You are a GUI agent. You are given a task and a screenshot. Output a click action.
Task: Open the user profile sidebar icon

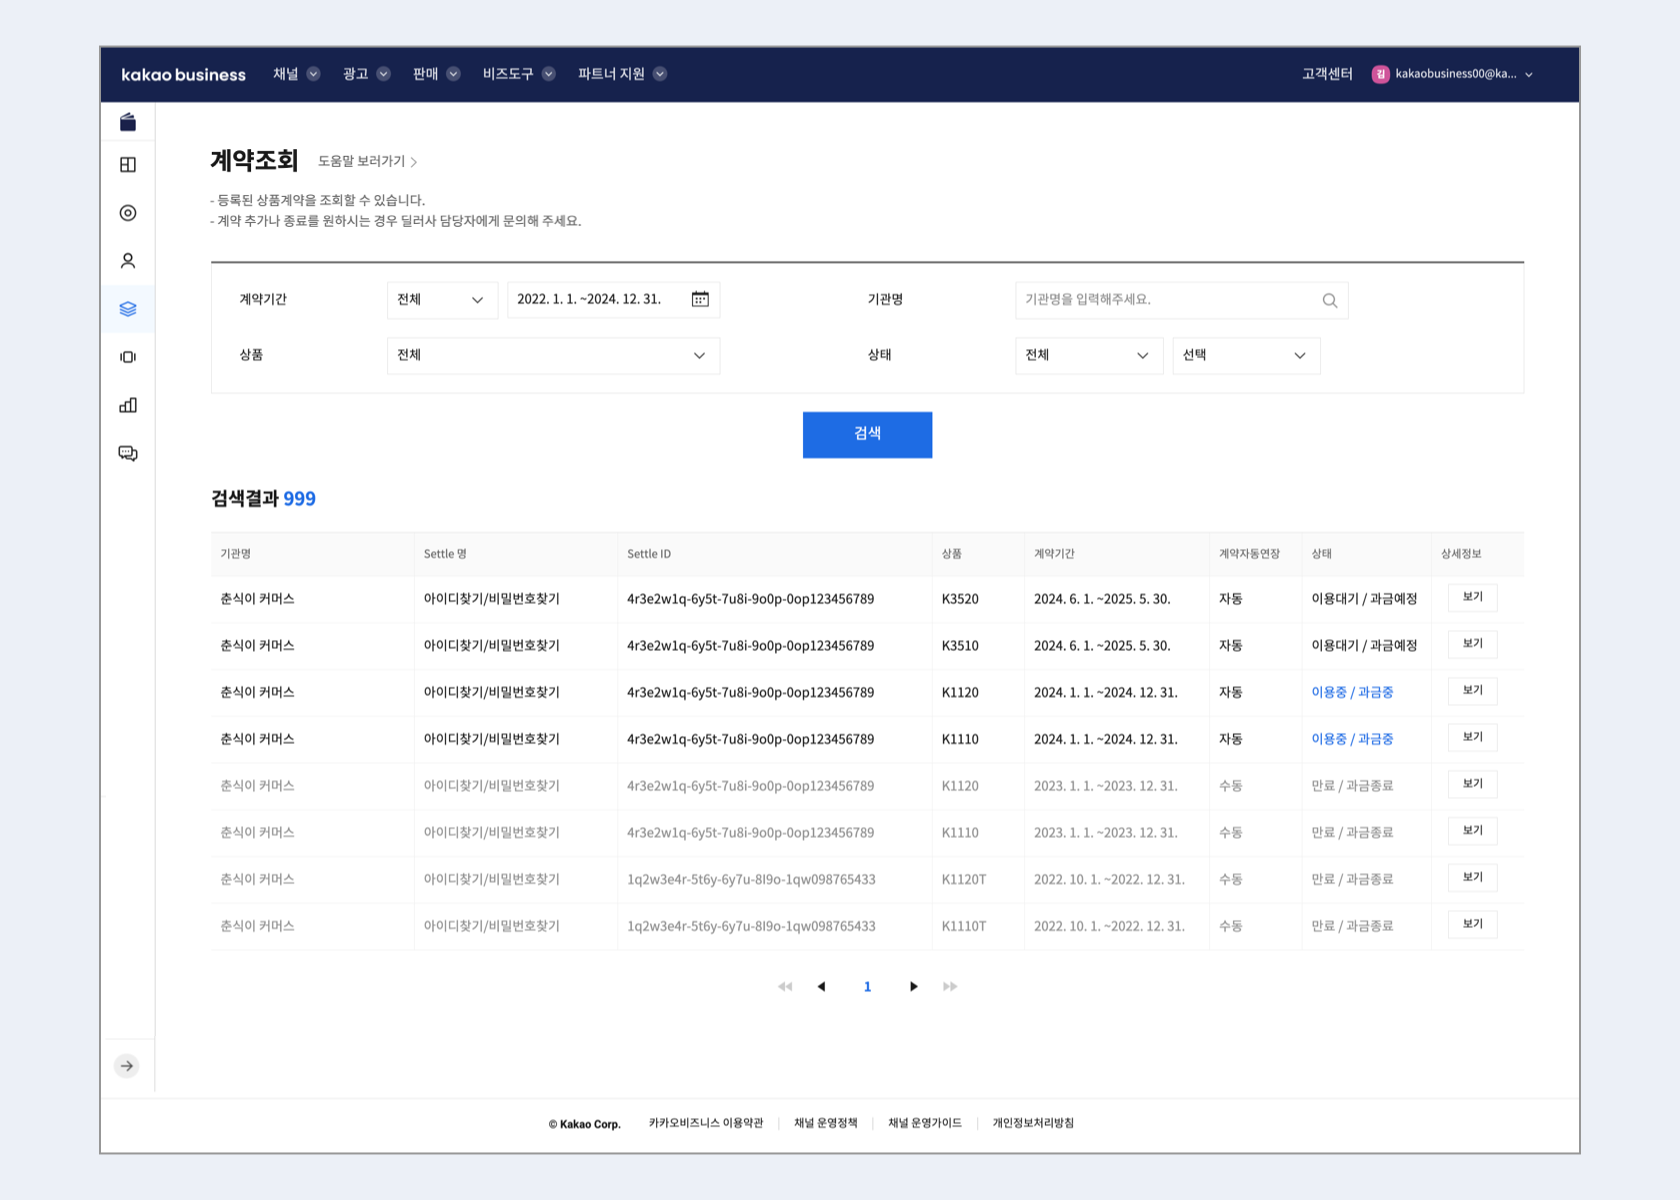[x=128, y=261]
